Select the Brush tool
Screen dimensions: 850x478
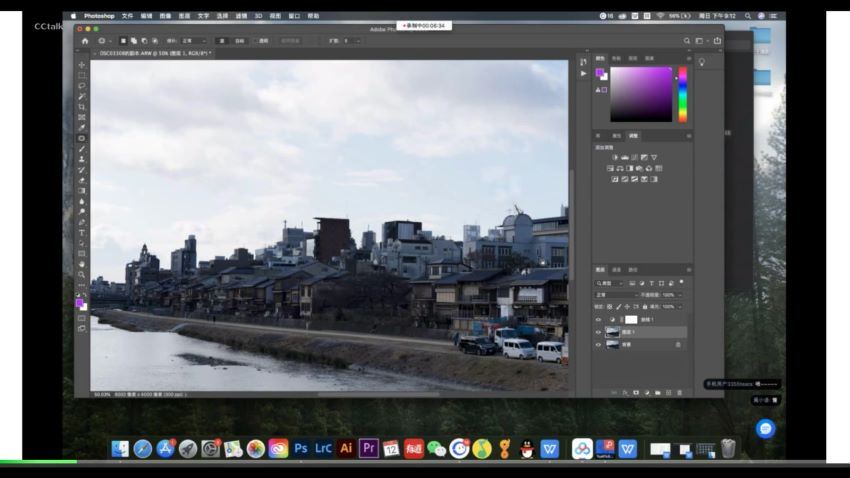82,149
